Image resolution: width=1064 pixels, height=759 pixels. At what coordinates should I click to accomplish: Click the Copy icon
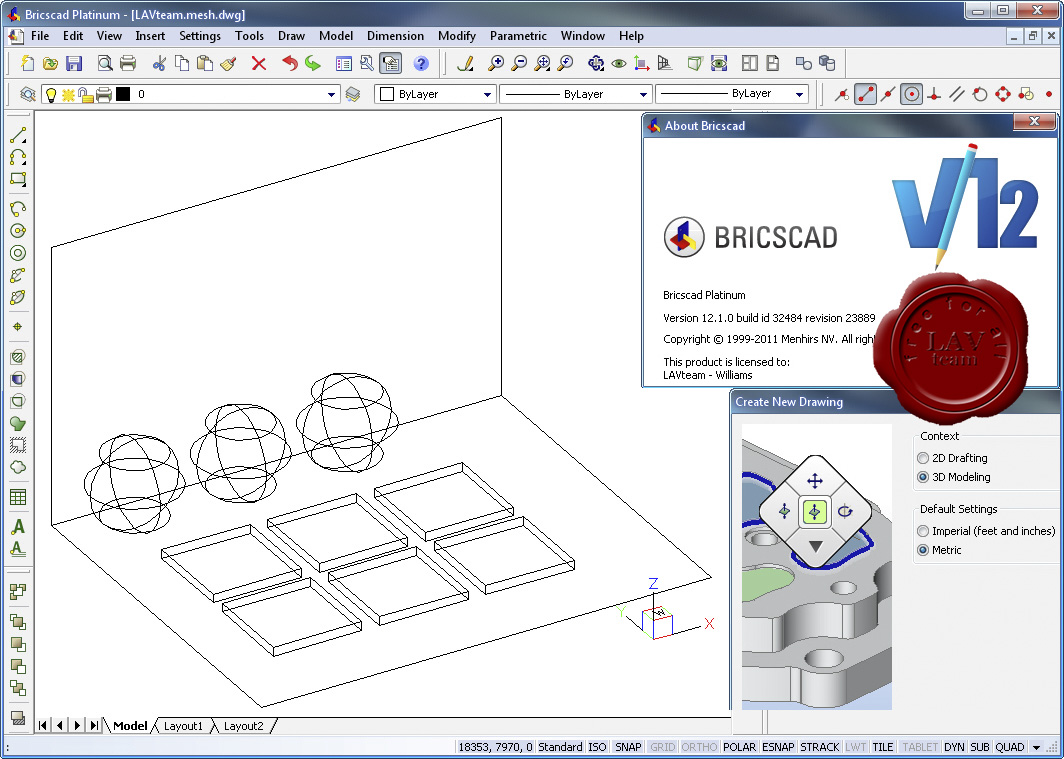tap(182, 63)
